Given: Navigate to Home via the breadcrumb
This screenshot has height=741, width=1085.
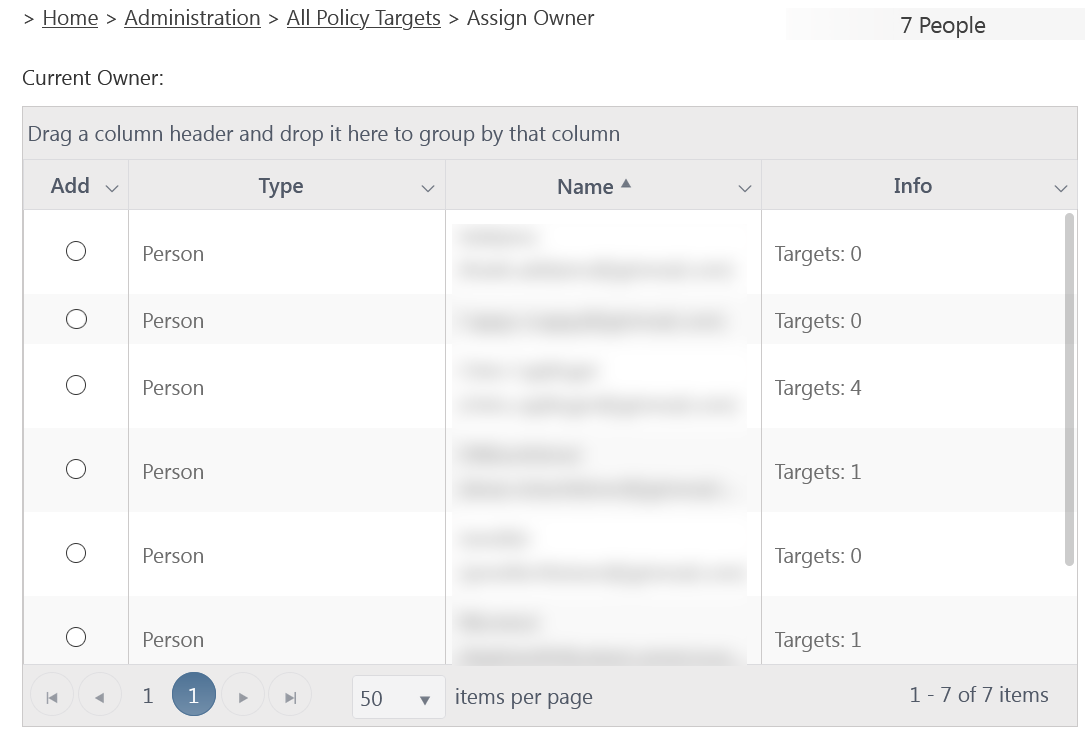Looking at the screenshot, I should coord(70,18).
